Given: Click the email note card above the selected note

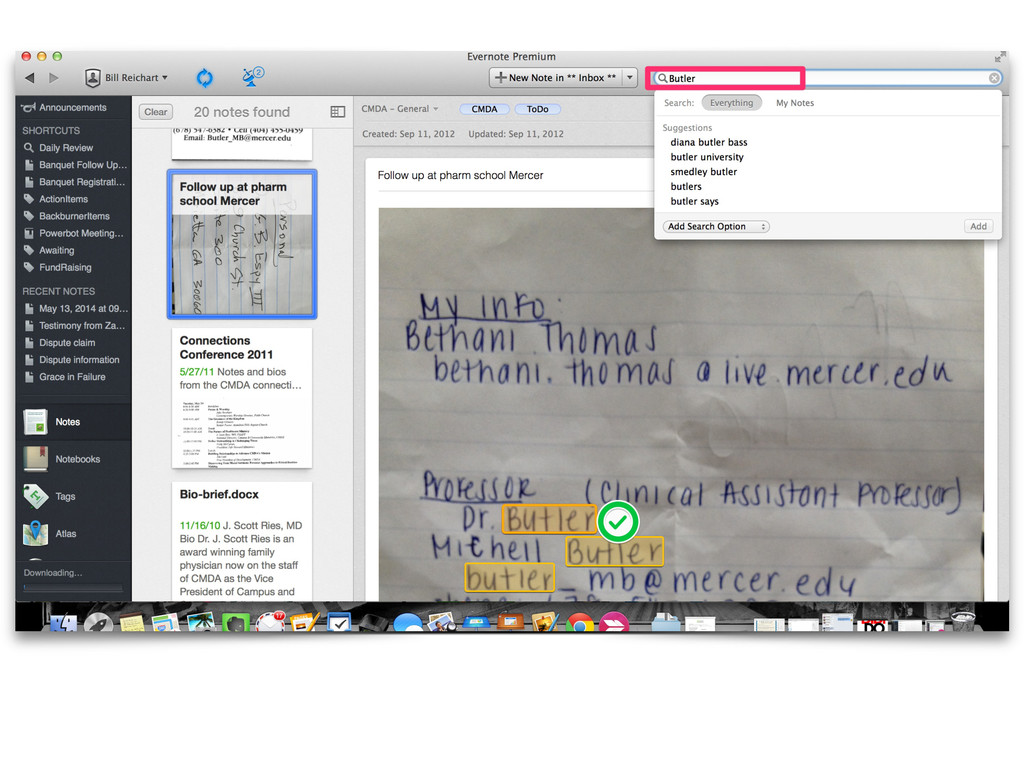Looking at the screenshot, I should pyautogui.click(x=242, y=144).
